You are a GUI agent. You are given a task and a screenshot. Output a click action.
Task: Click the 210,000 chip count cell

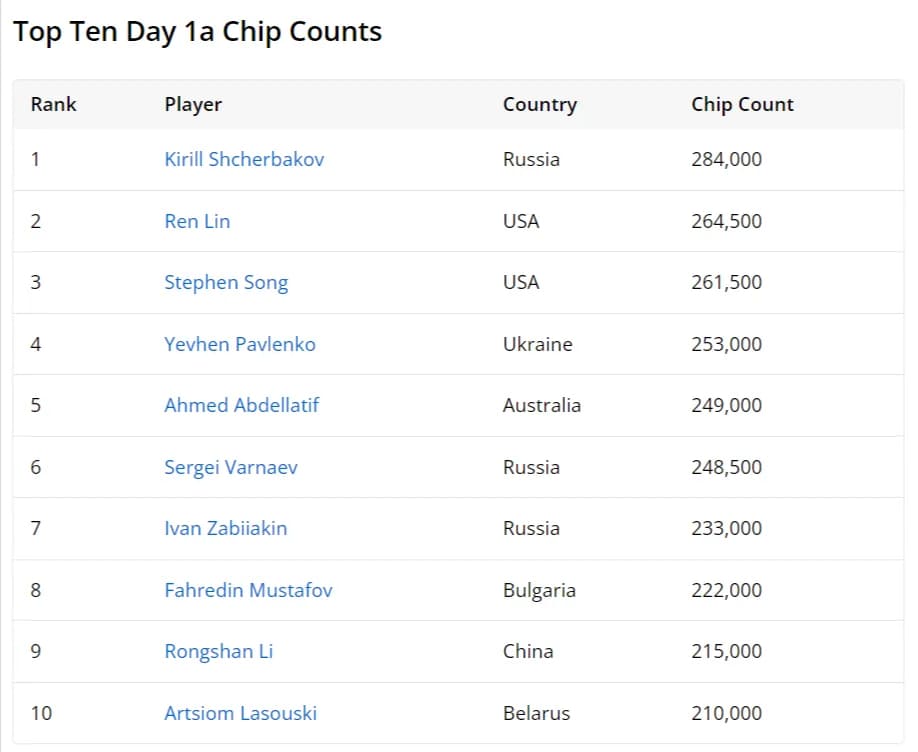[x=726, y=713]
